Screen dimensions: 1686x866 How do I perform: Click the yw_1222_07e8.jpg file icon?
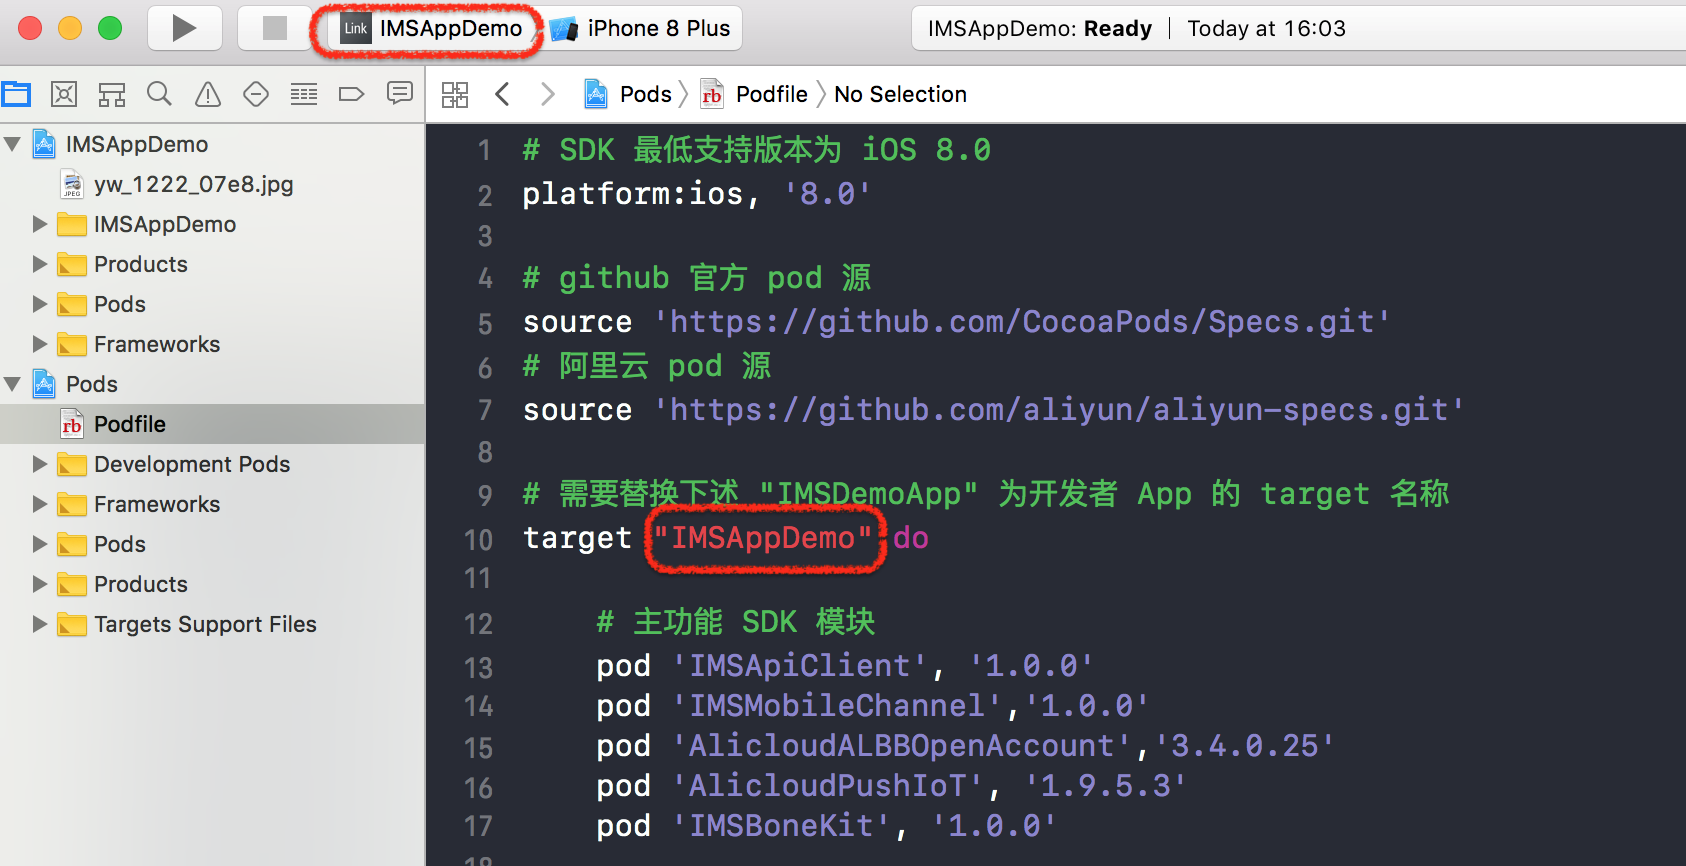coord(72,184)
